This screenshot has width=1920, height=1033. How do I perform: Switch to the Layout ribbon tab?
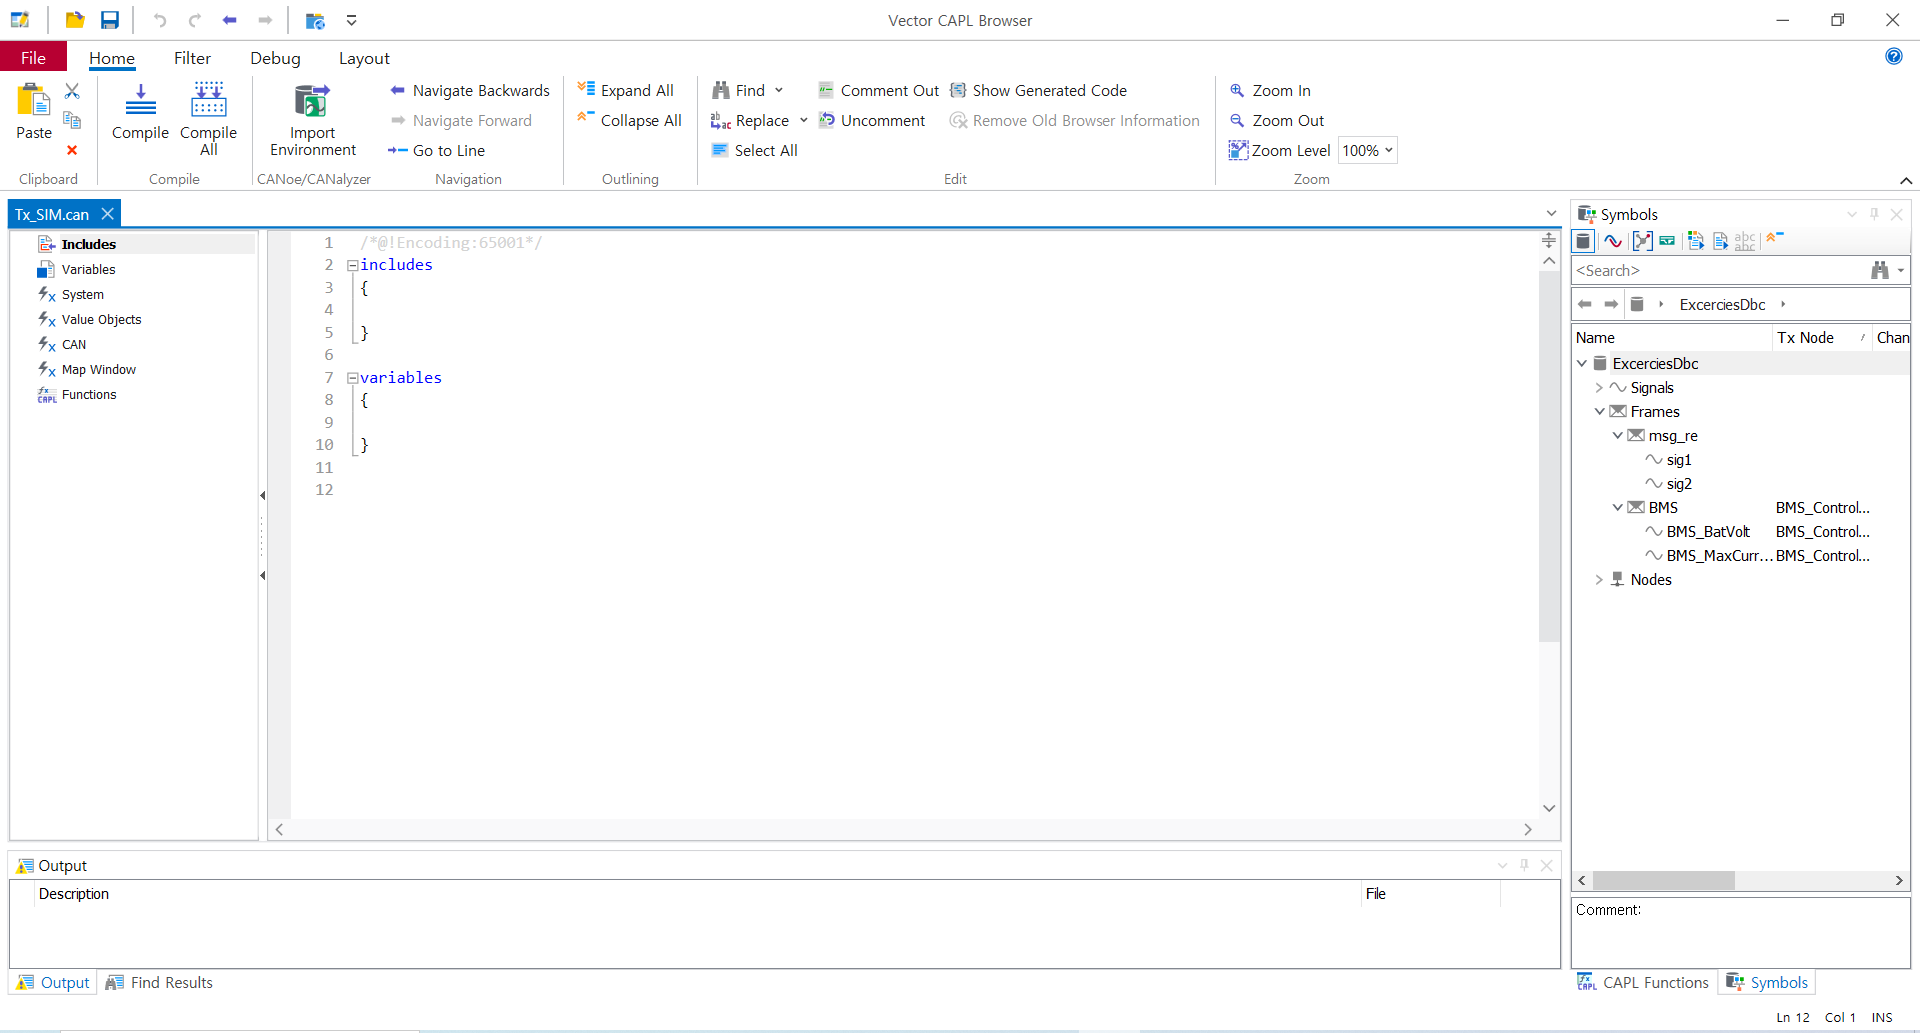tap(364, 58)
